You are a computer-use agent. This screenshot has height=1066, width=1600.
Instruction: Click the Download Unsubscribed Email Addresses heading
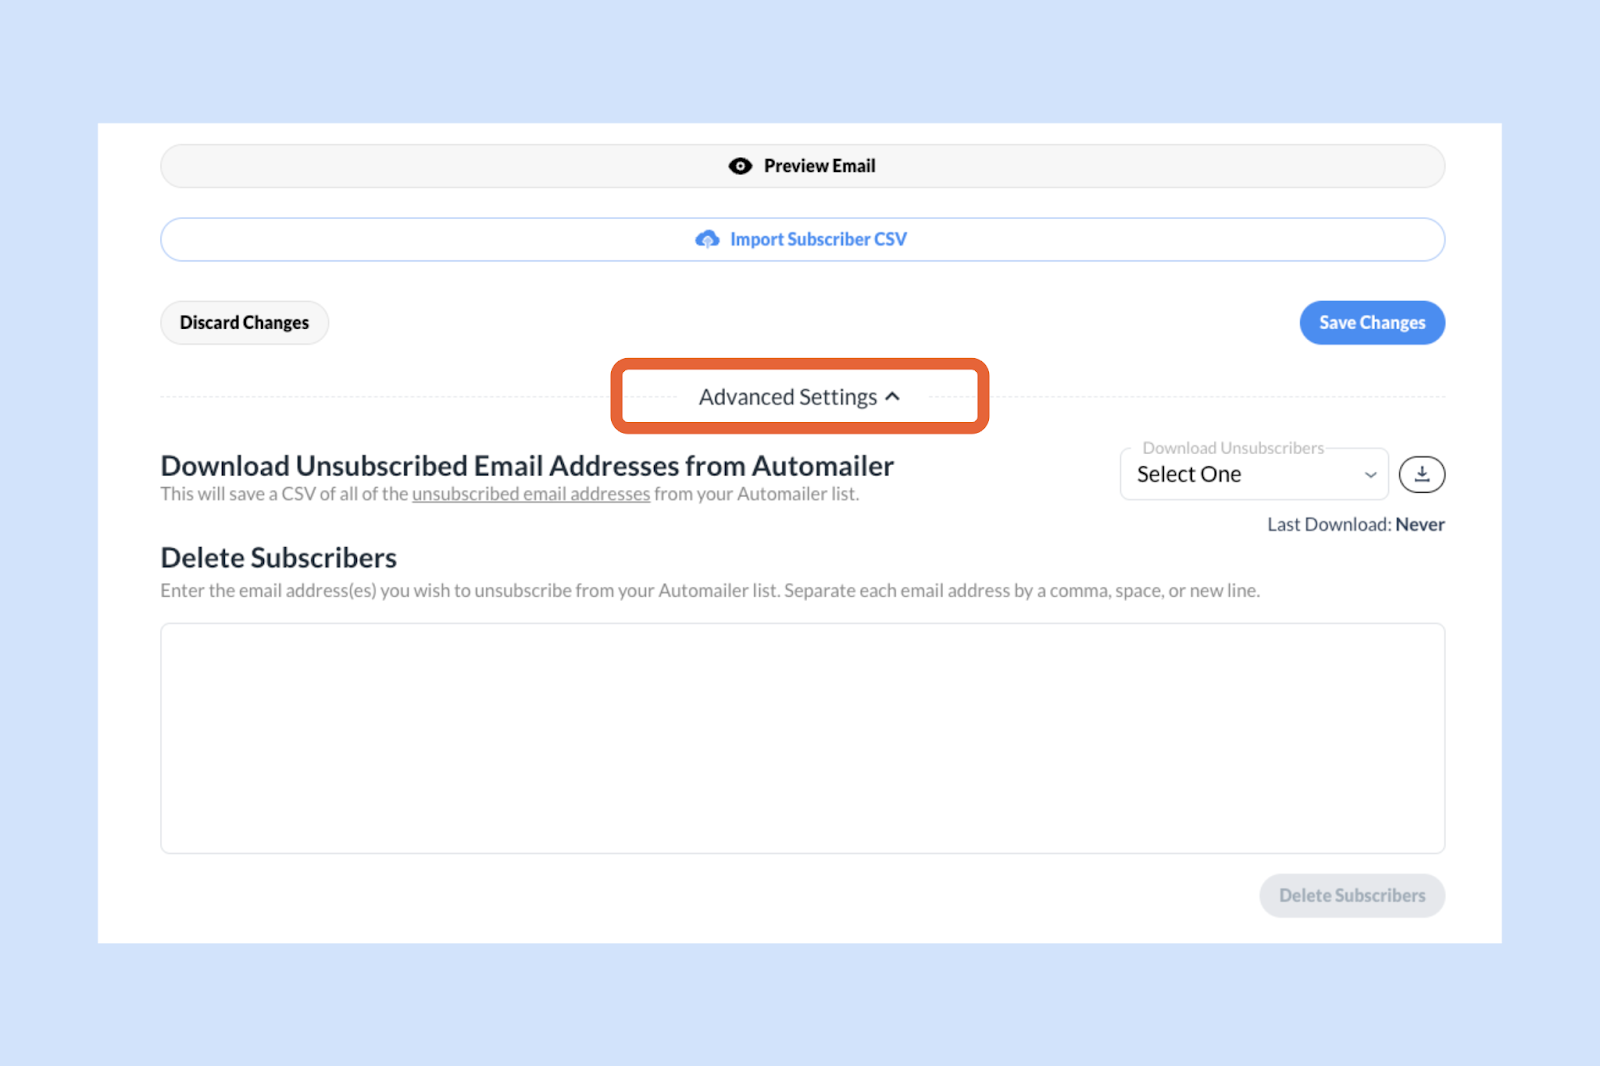tap(527, 466)
